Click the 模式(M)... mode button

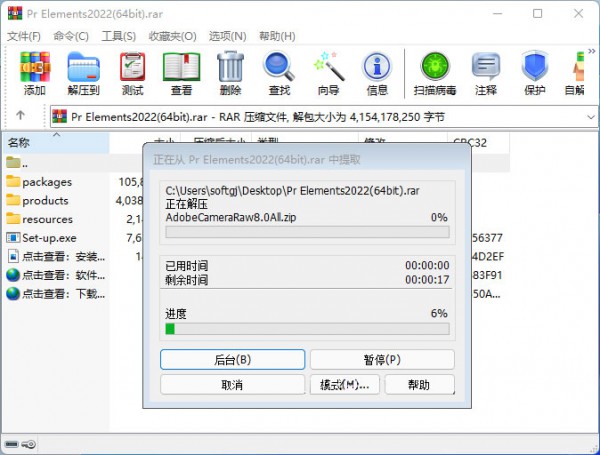[344, 385]
